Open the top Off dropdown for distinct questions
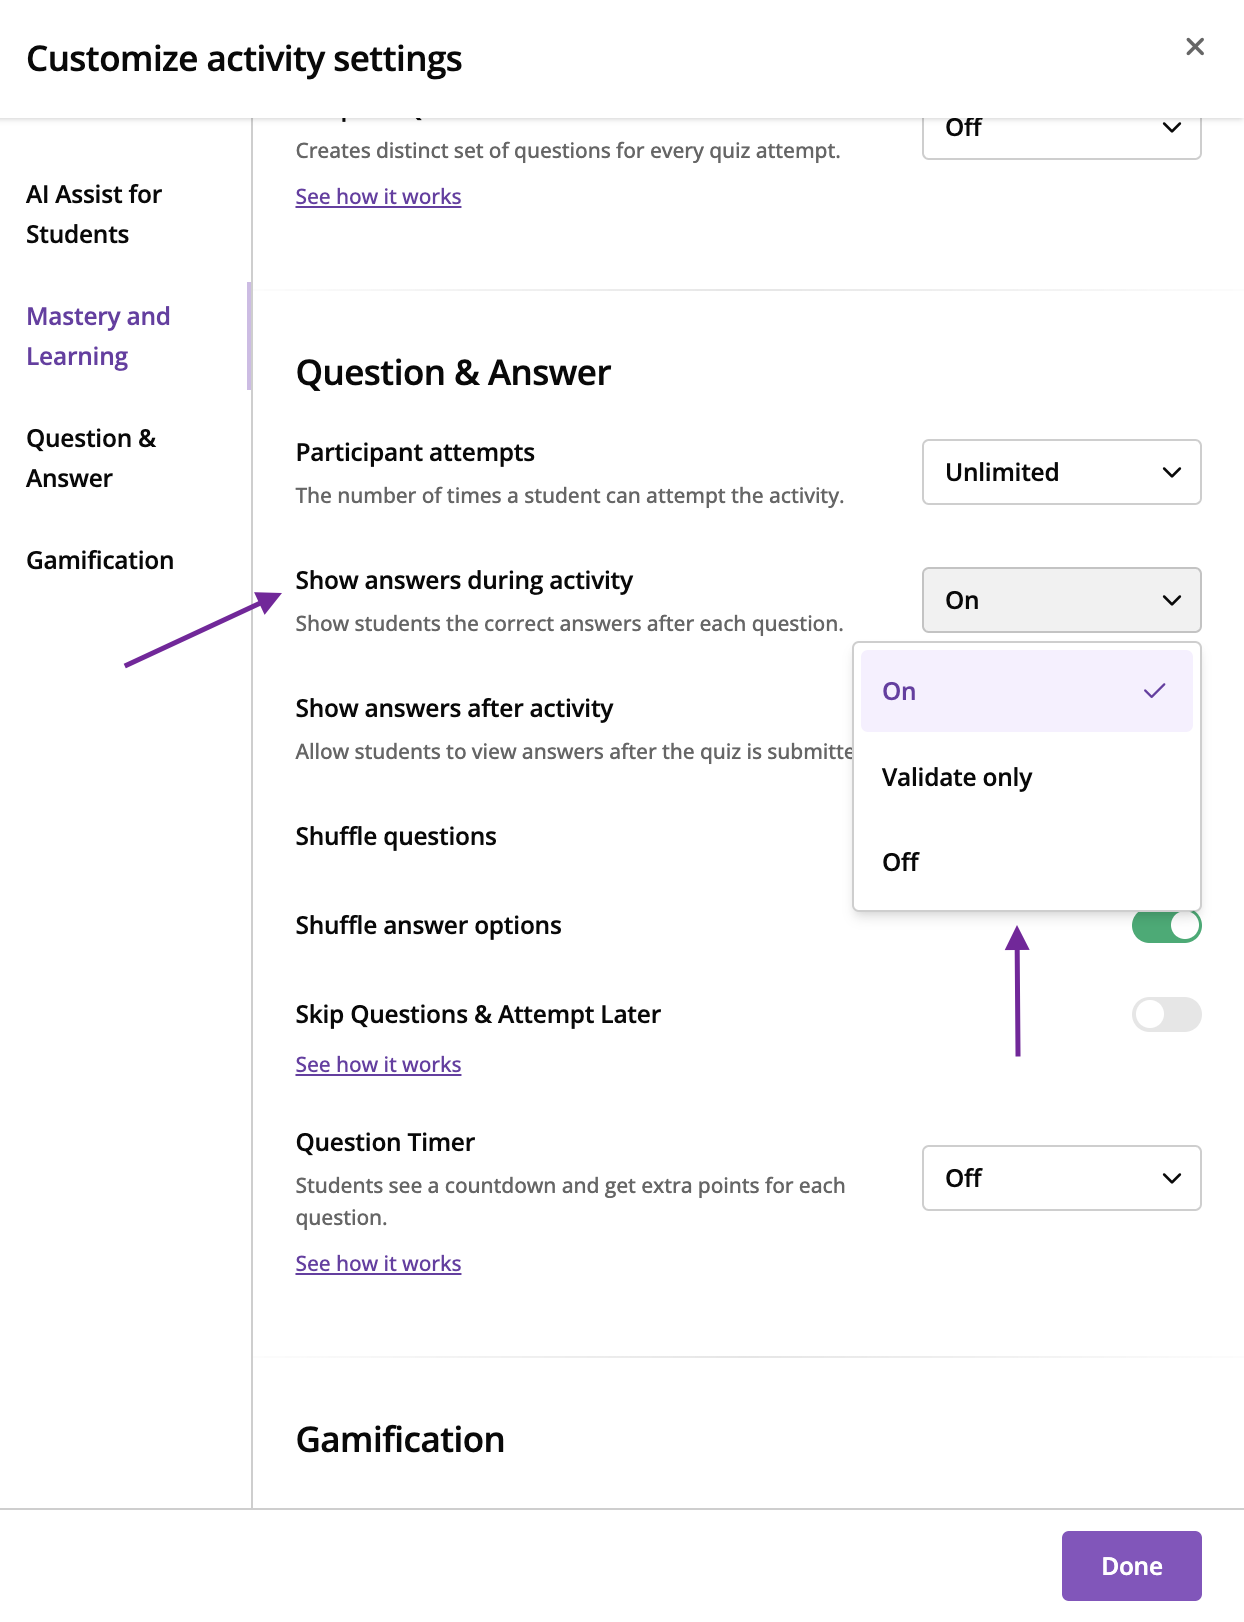1244x1622 pixels. tap(1061, 138)
